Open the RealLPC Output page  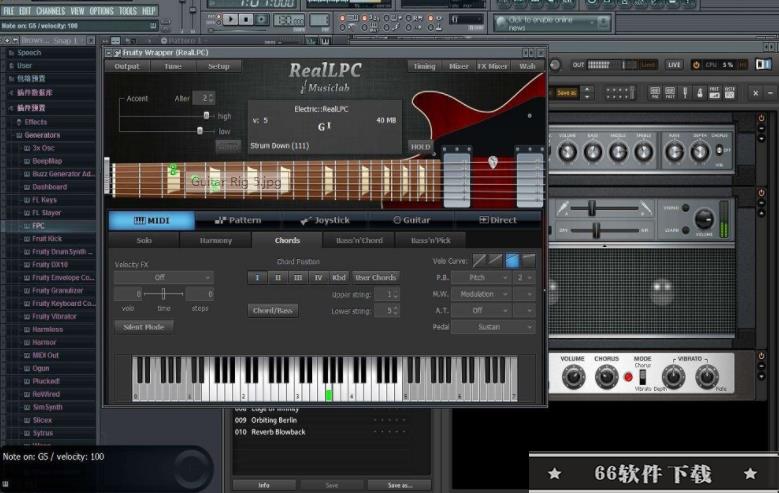pyautogui.click(x=127, y=66)
